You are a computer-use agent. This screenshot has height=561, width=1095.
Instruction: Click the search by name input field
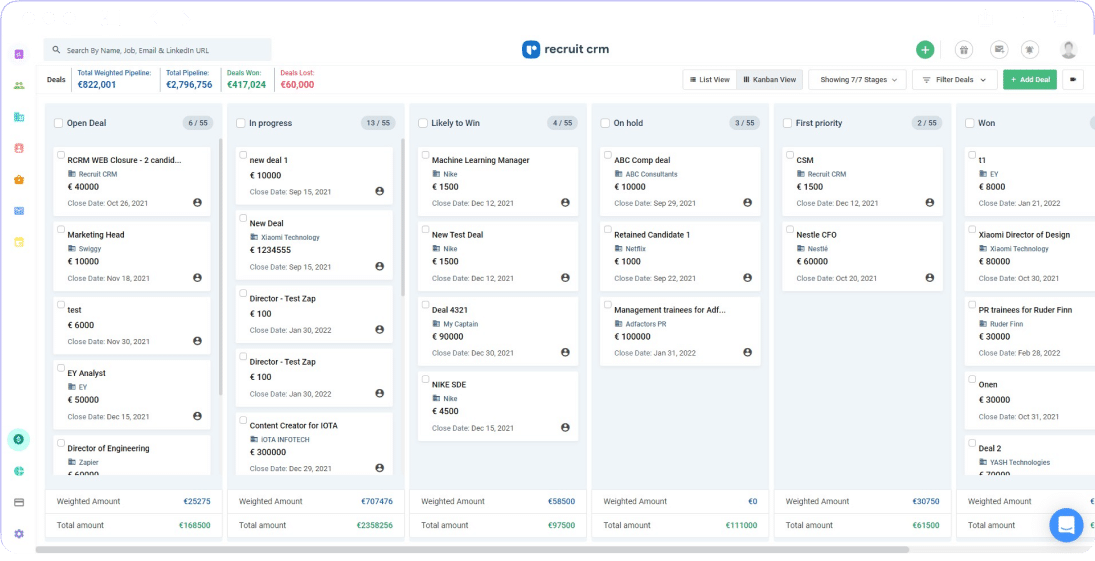pos(158,50)
